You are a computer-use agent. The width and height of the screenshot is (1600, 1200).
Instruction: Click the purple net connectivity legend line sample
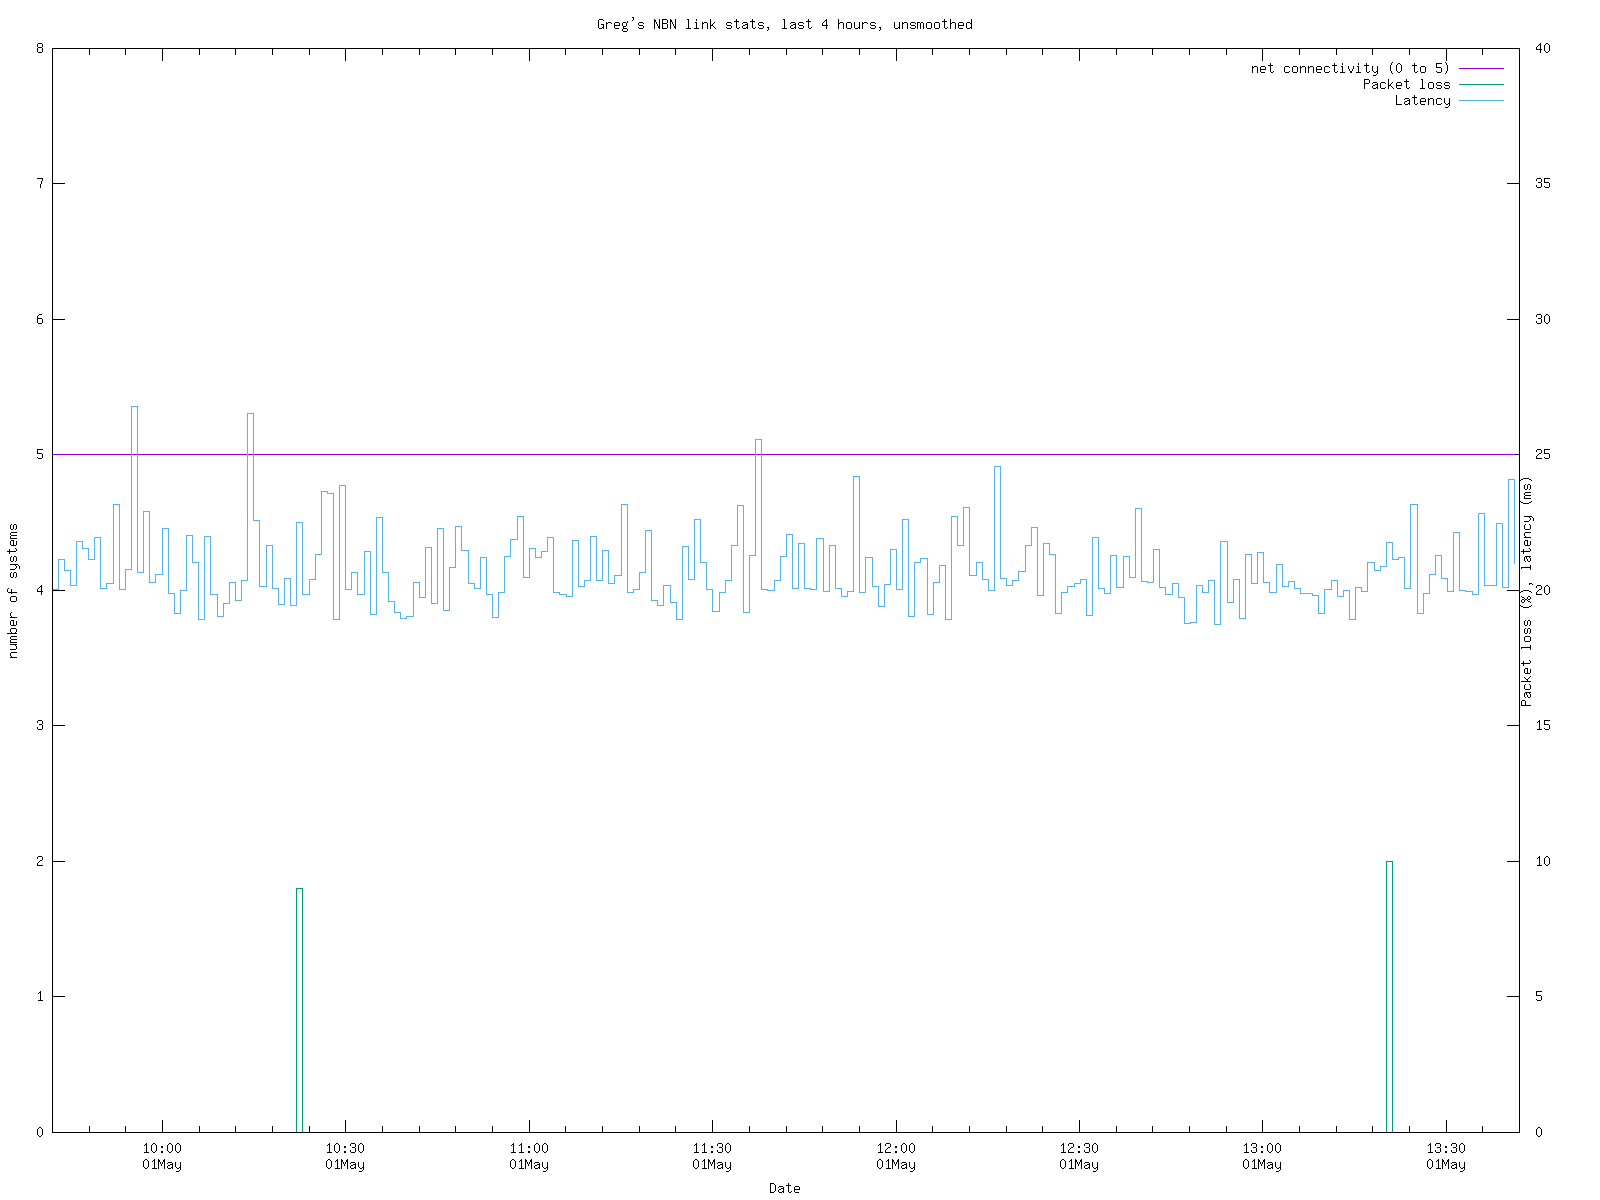[1481, 68]
